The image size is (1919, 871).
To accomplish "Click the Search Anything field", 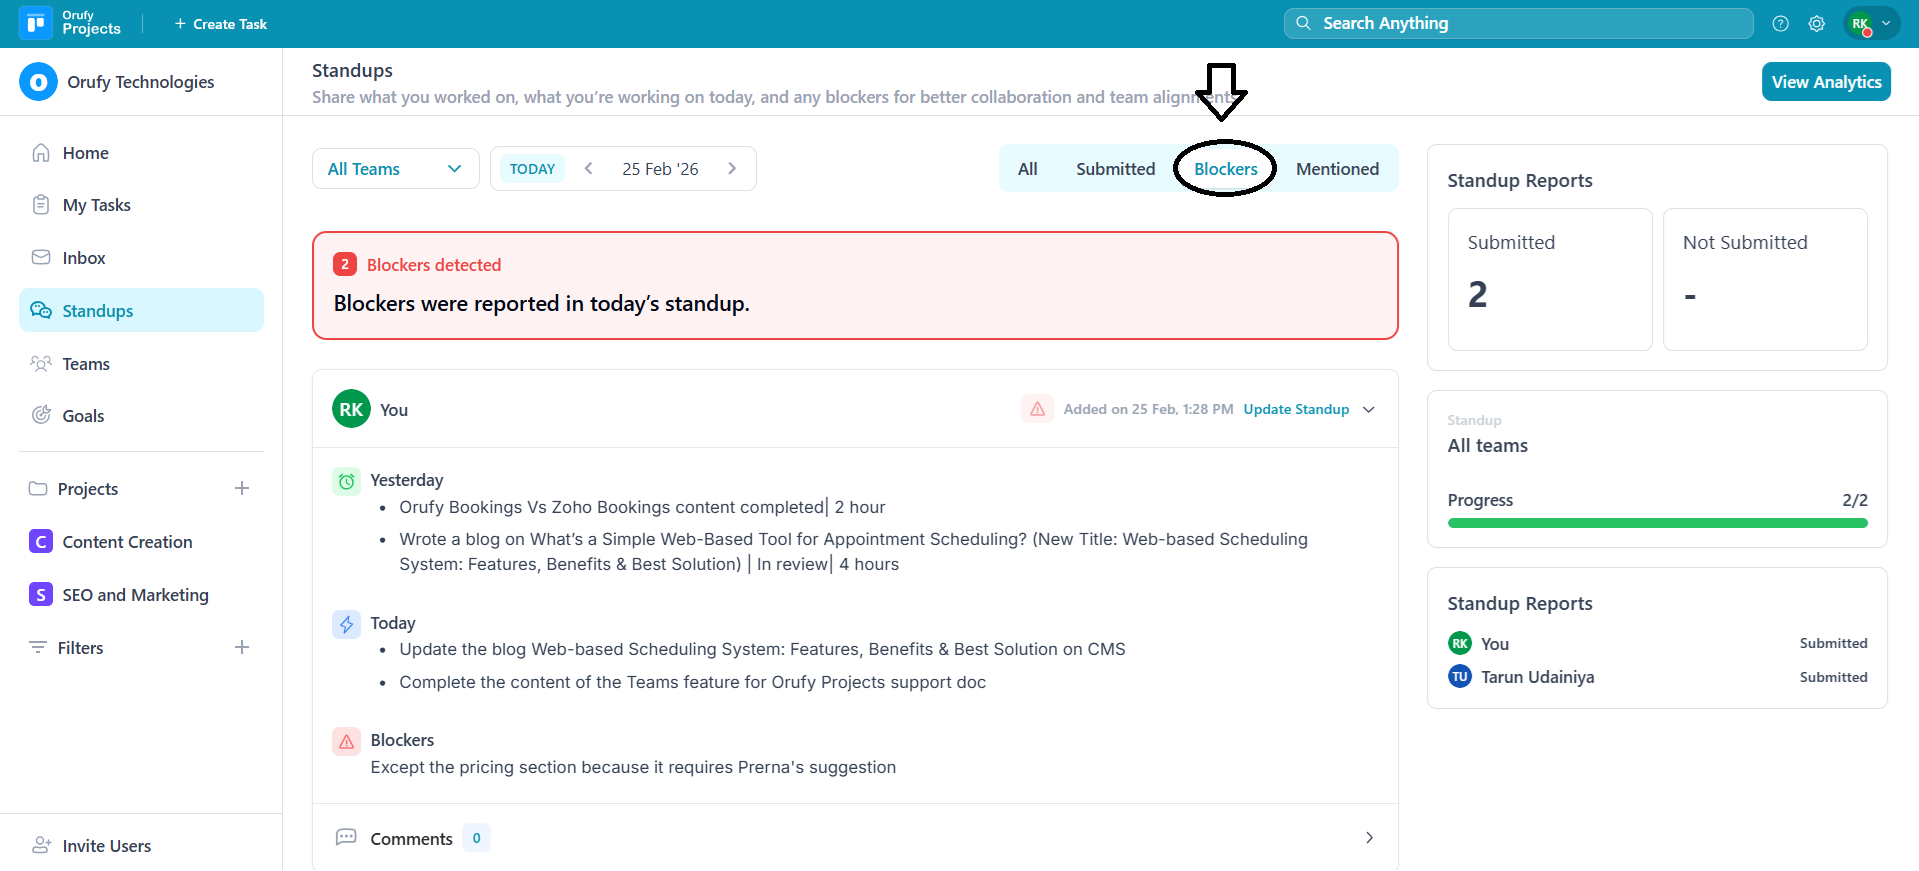I will [x=1518, y=23].
